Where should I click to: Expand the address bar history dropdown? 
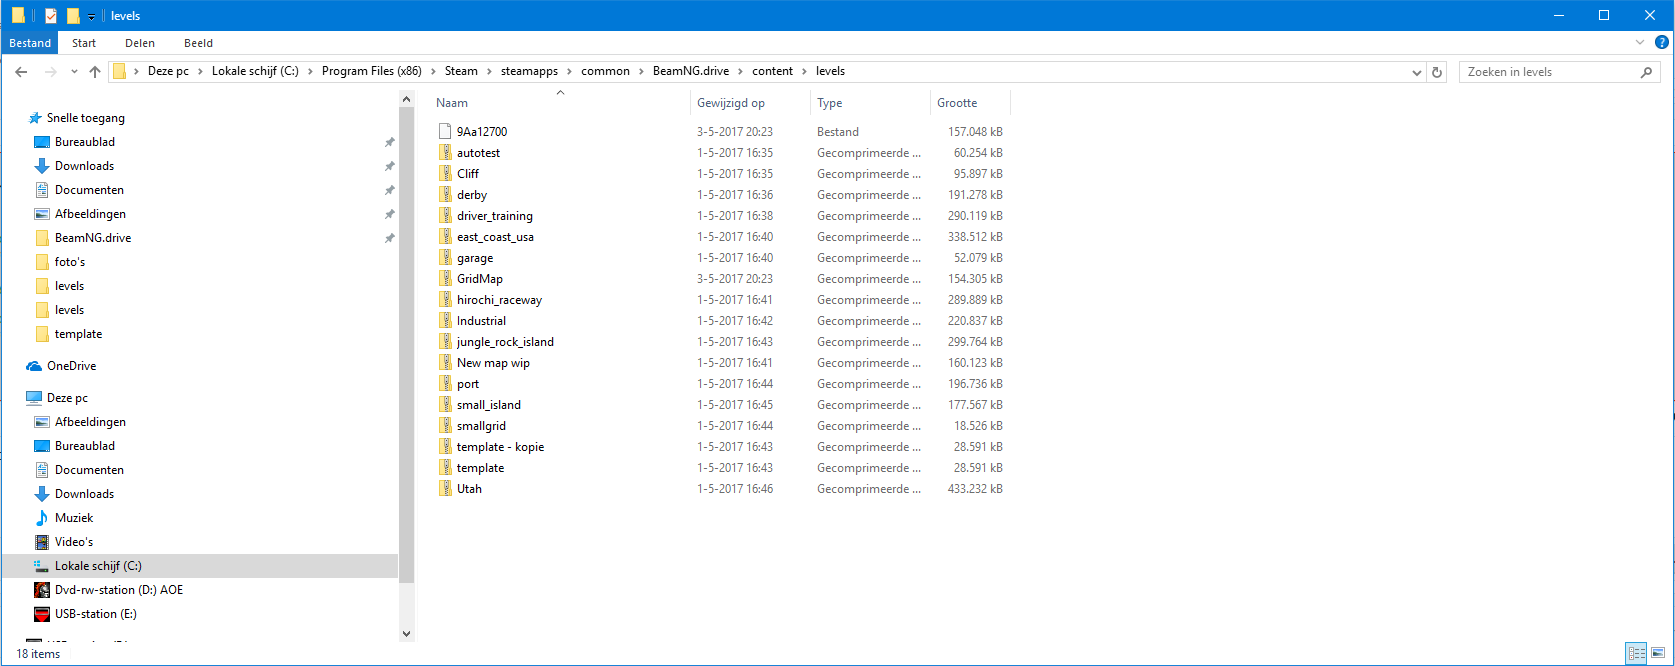pos(1416,72)
